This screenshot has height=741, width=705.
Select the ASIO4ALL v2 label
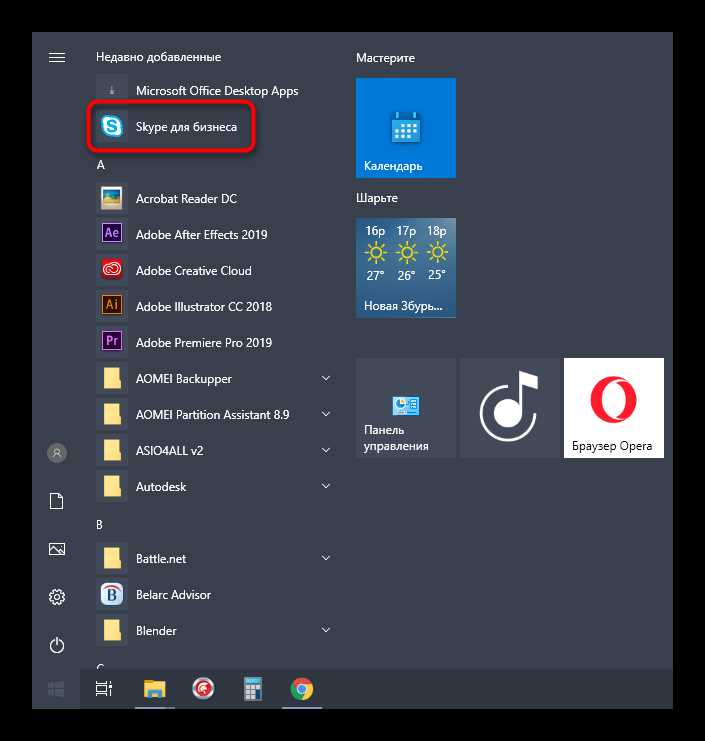click(x=169, y=451)
